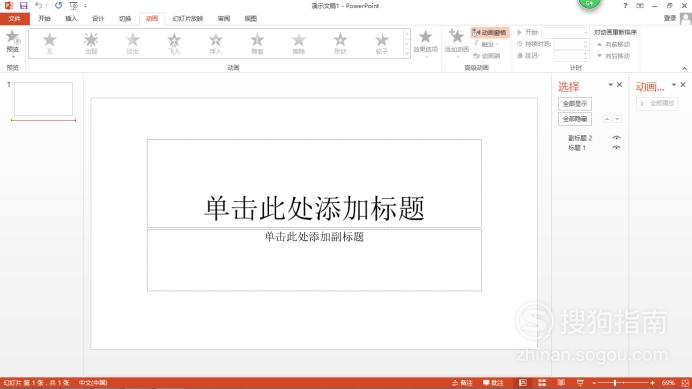Click the 登录 (Sign in) link
The width and height of the screenshot is (692, 389).
tap(670, 18)
